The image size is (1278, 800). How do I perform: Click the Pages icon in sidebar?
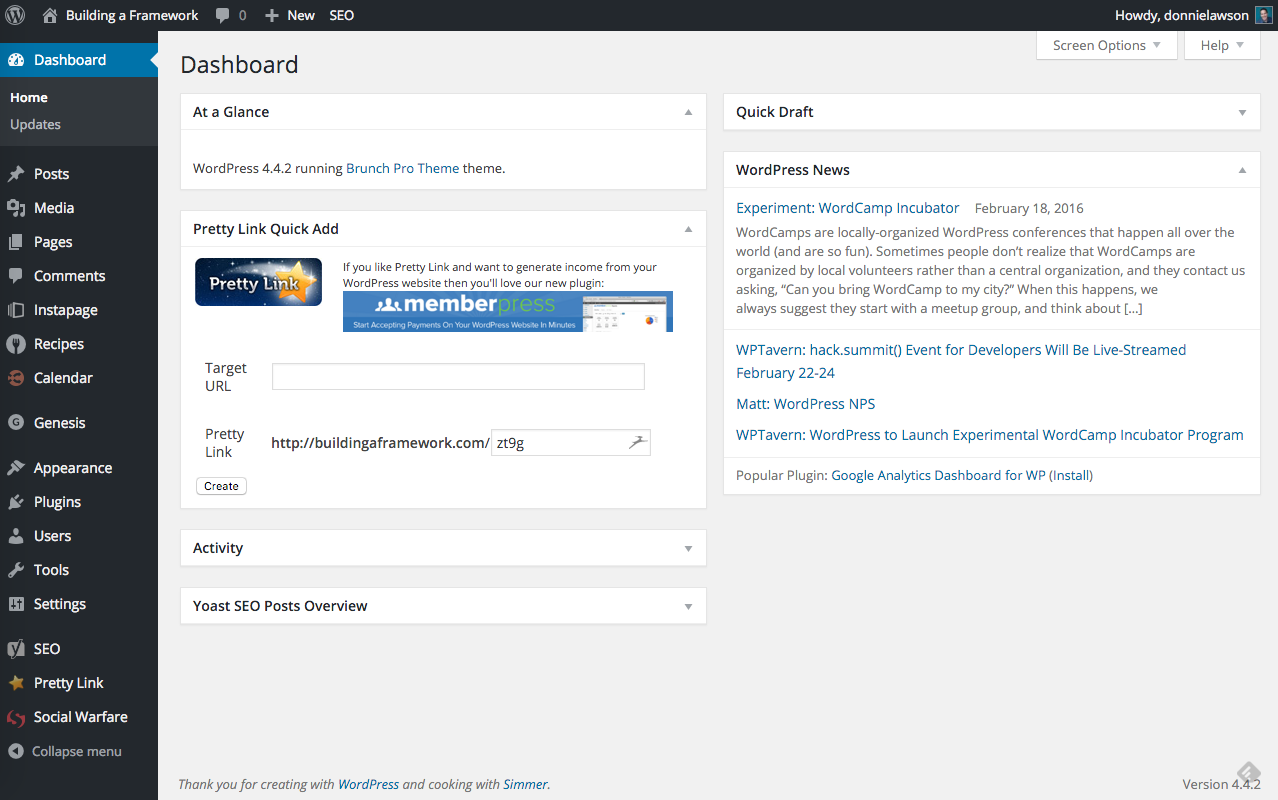(x=16, y=242)
